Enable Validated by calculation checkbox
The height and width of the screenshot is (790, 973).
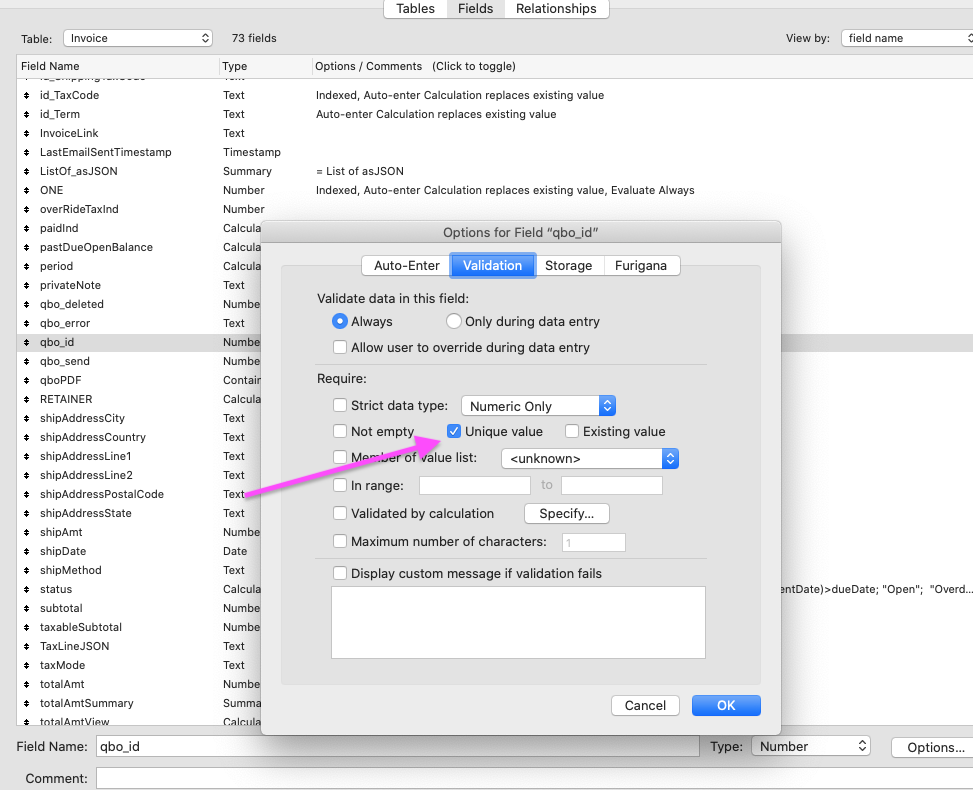pos(339,513)
